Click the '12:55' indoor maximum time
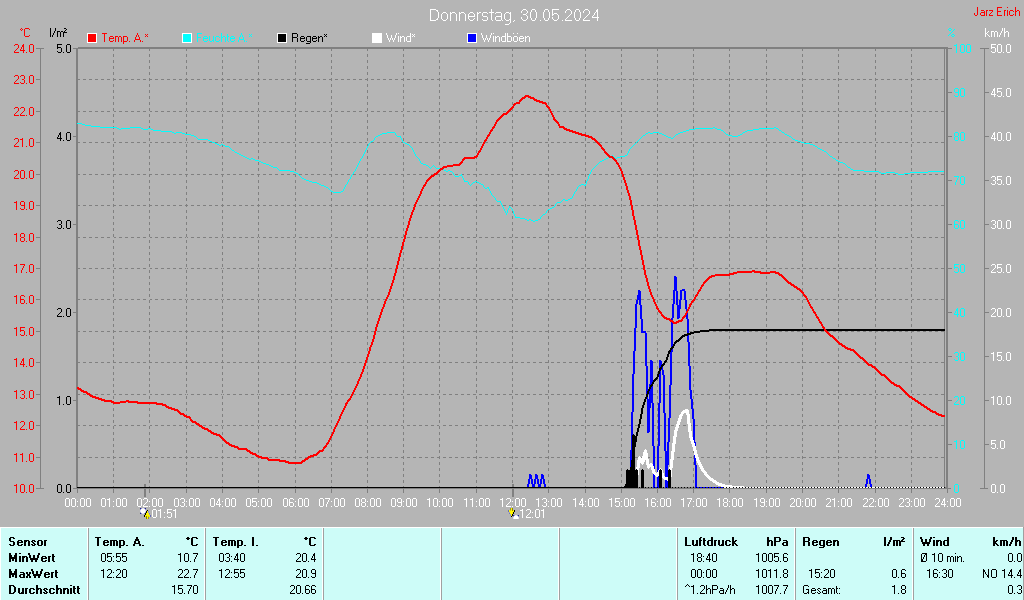The image size is (1024, 600). point(232,574)
